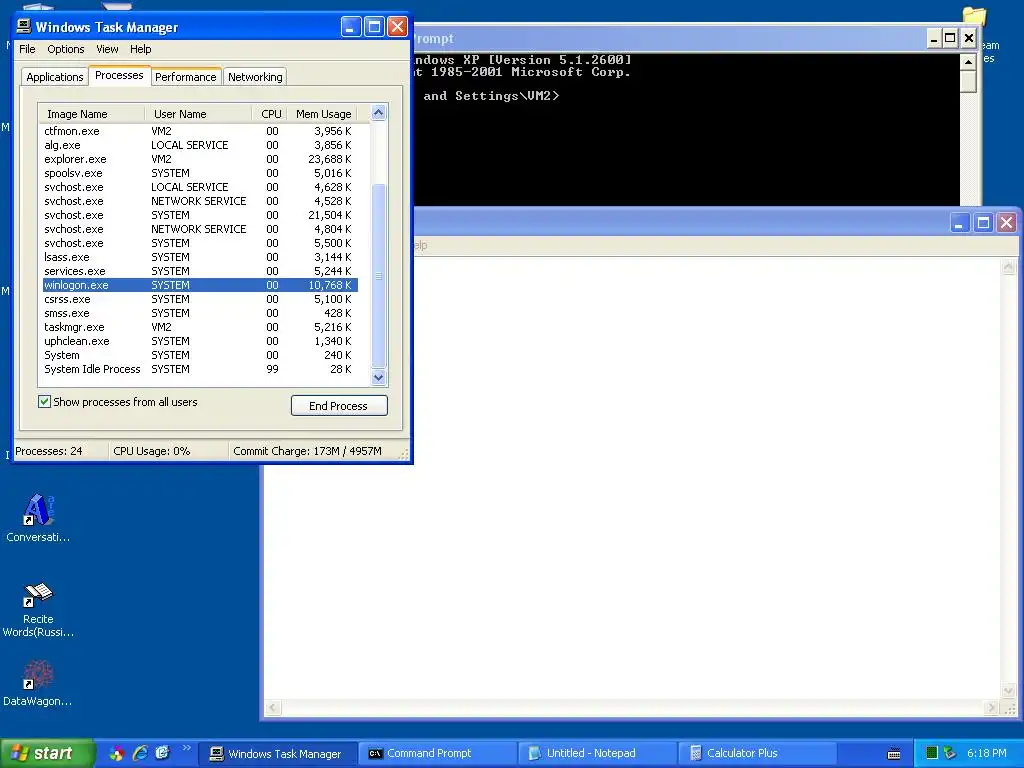Open the Start menu button

[47, 754]
